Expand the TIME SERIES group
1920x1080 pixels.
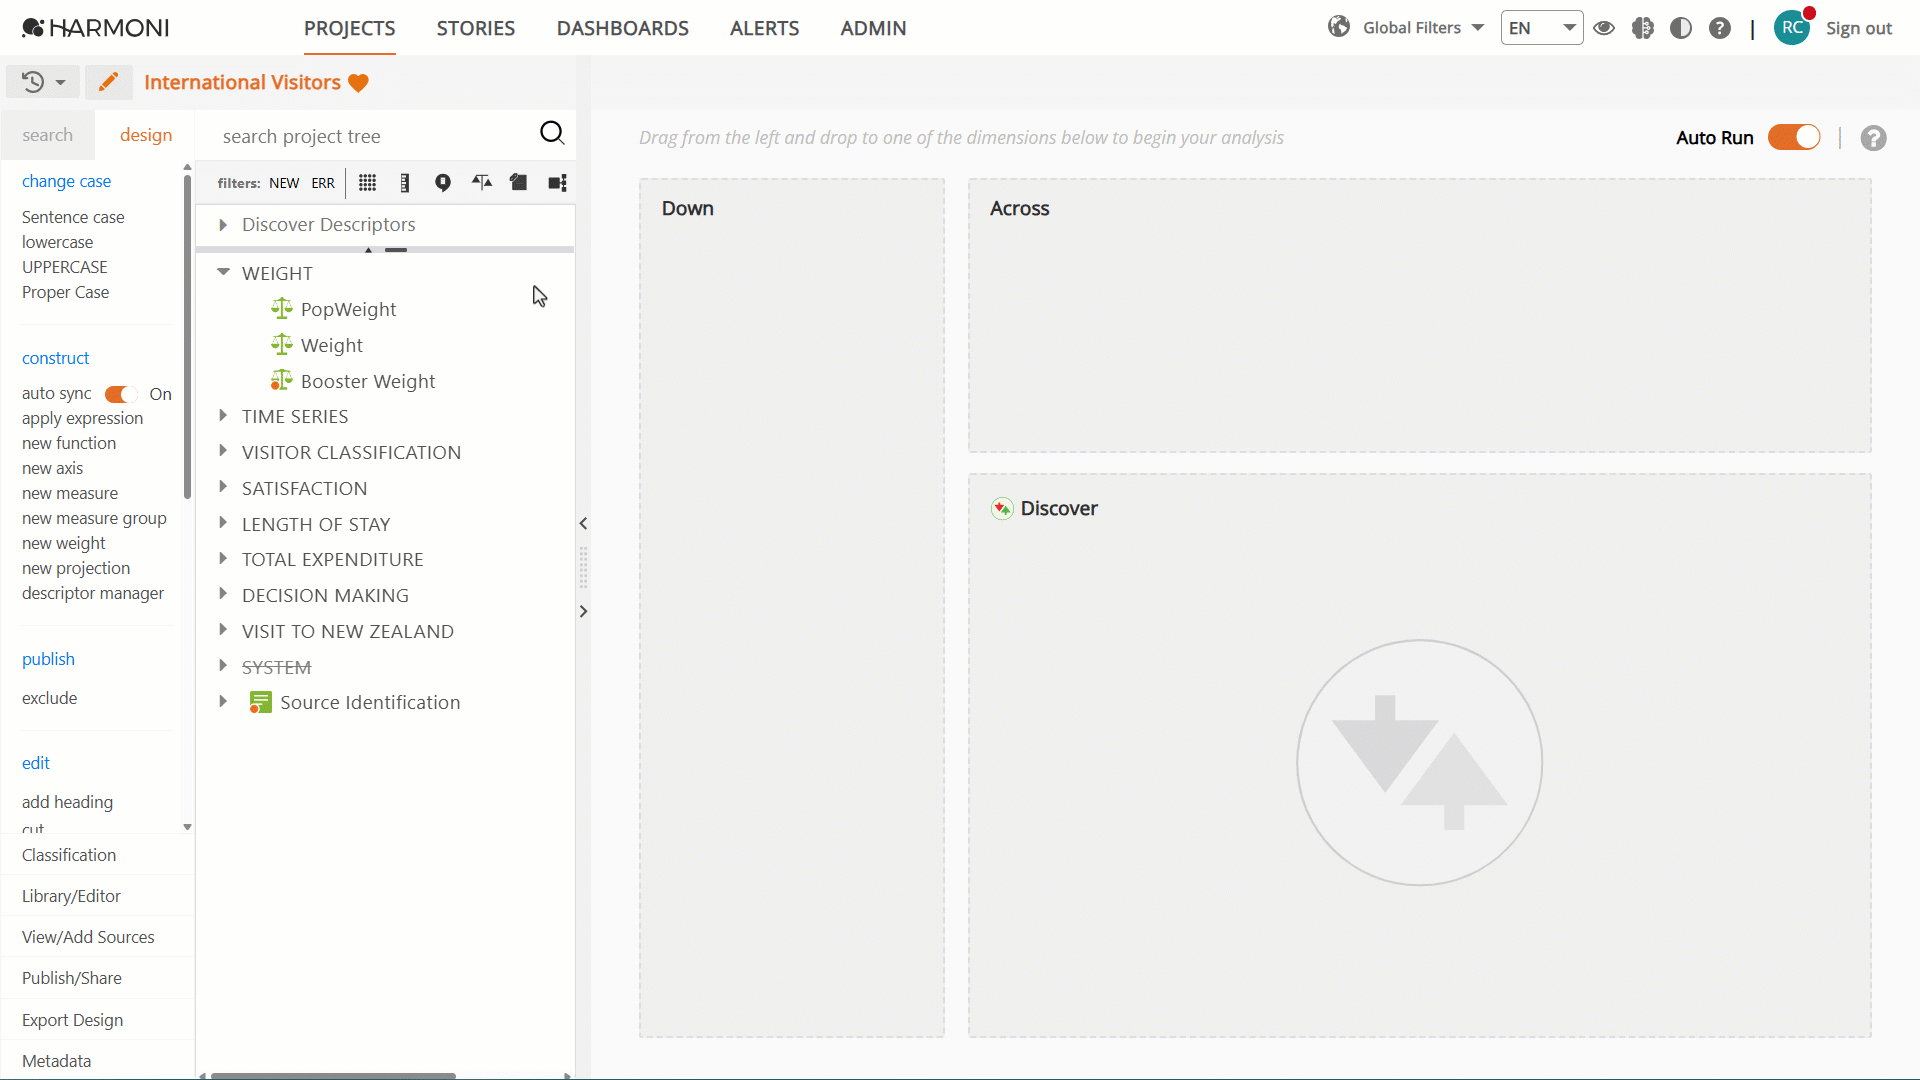pyautogui.click(x=223, y=415)
